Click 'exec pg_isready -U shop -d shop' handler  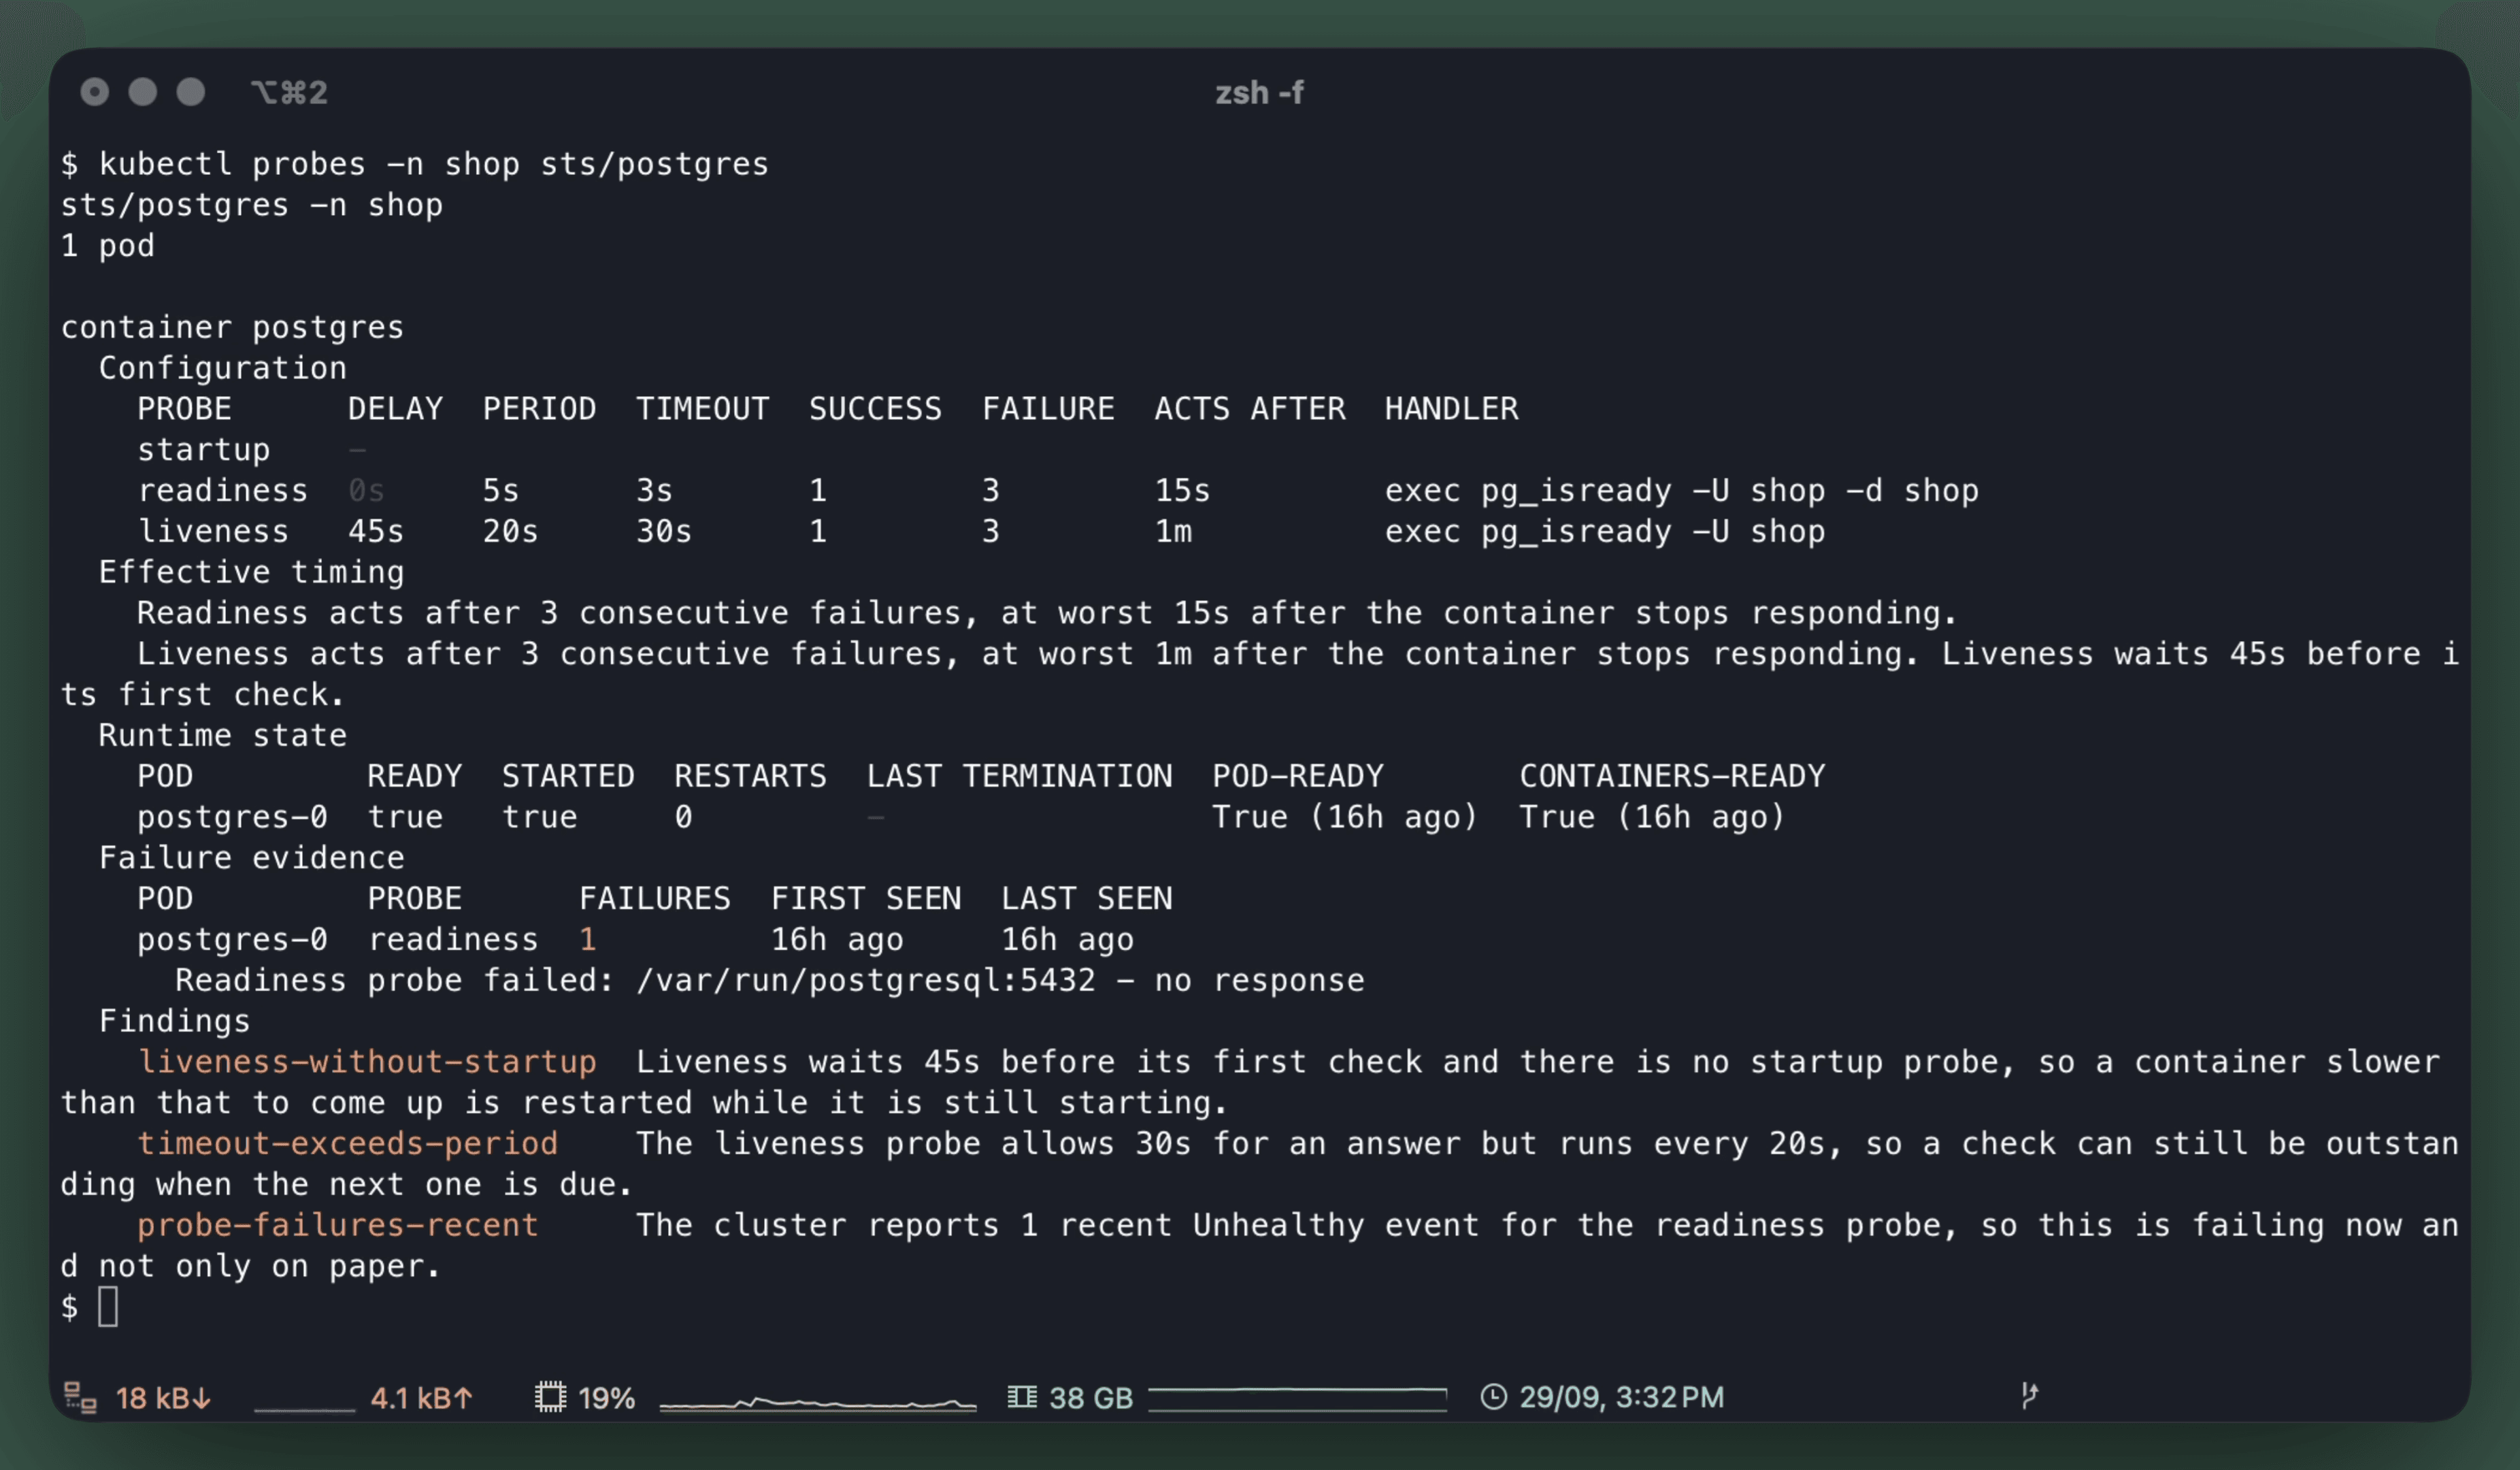click(1681, 491)
